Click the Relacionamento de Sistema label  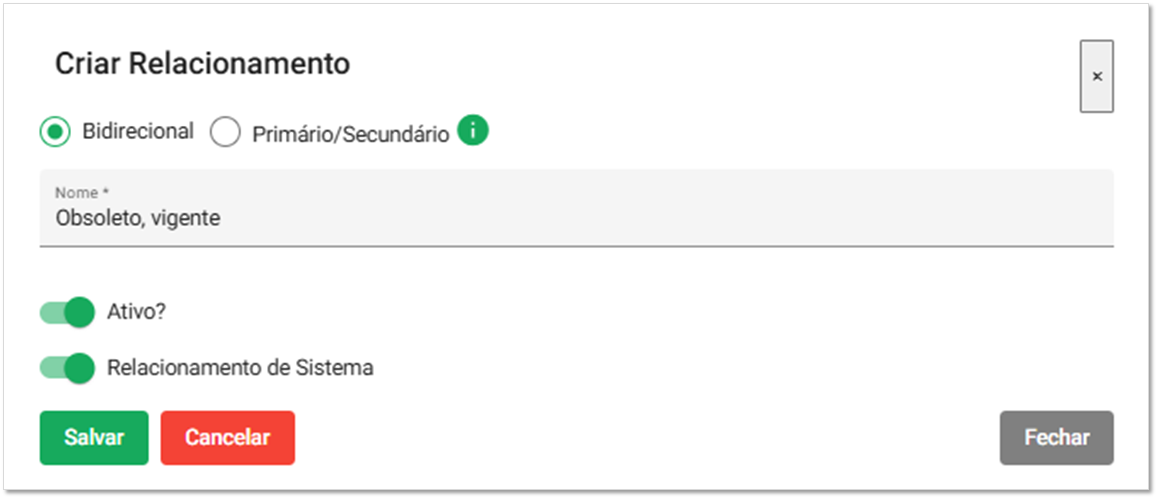pos(240,368)
